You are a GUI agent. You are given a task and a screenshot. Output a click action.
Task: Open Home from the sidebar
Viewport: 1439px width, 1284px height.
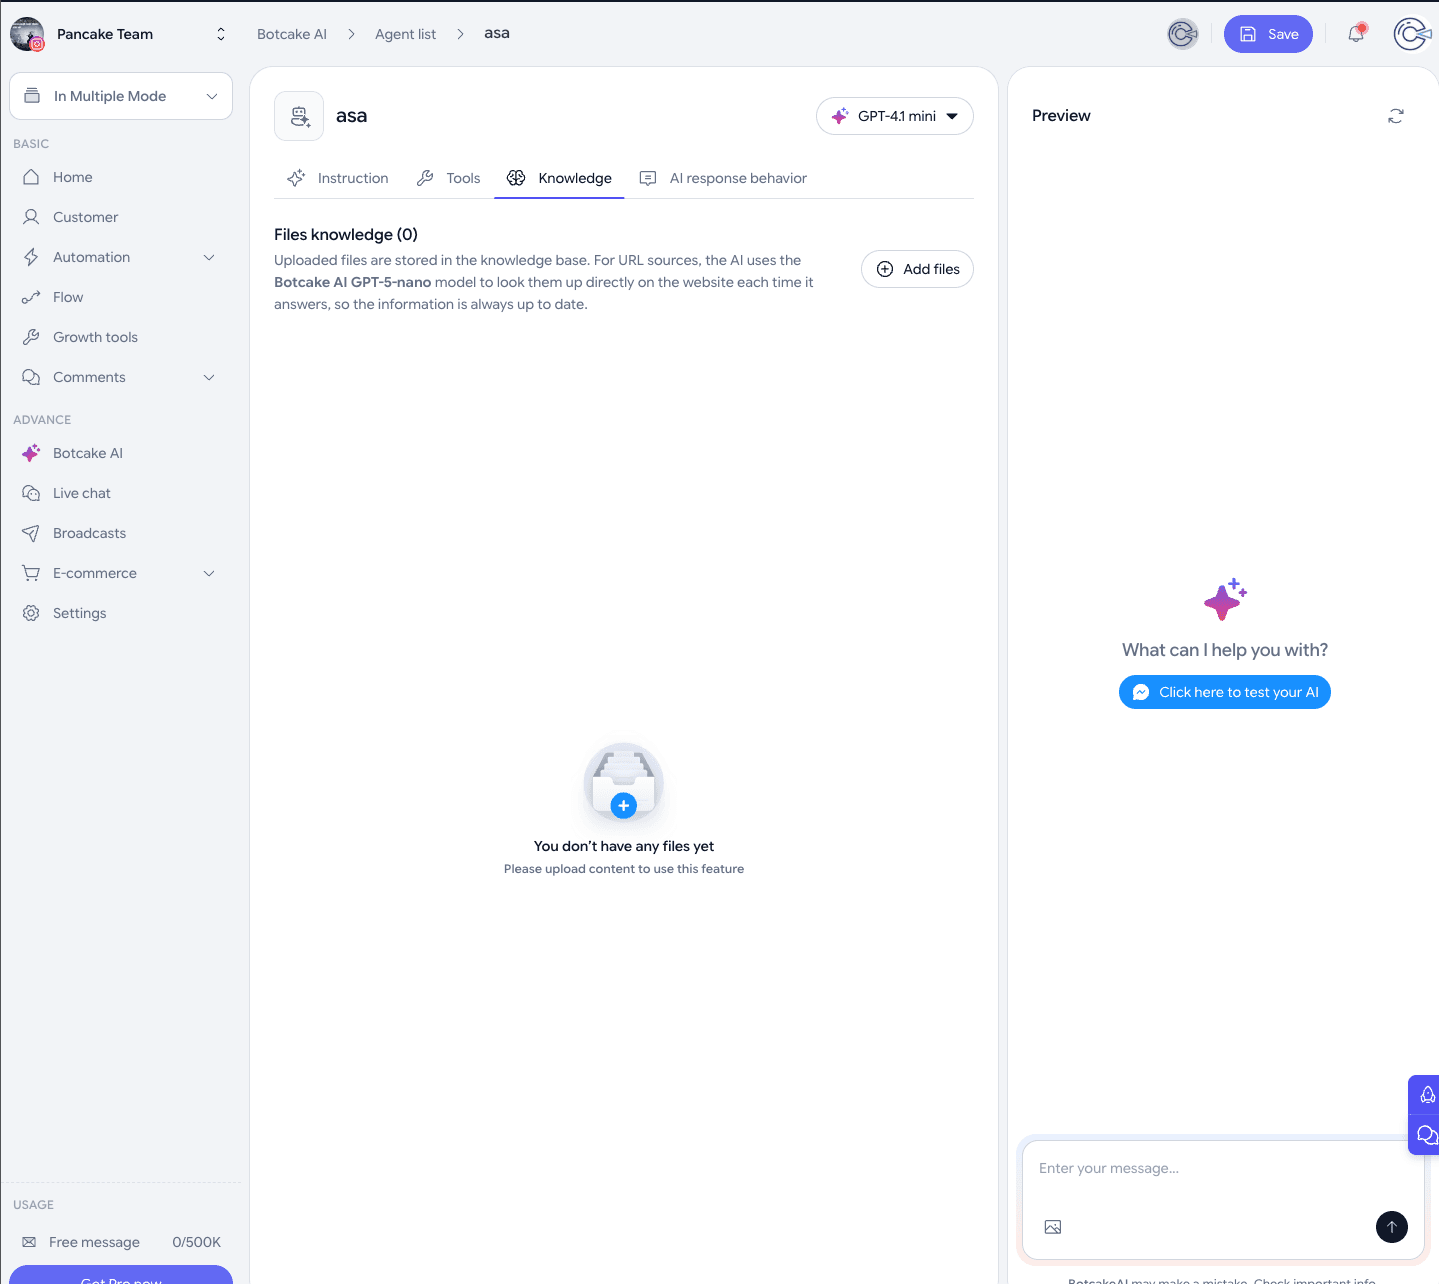(x=121, y=177)
